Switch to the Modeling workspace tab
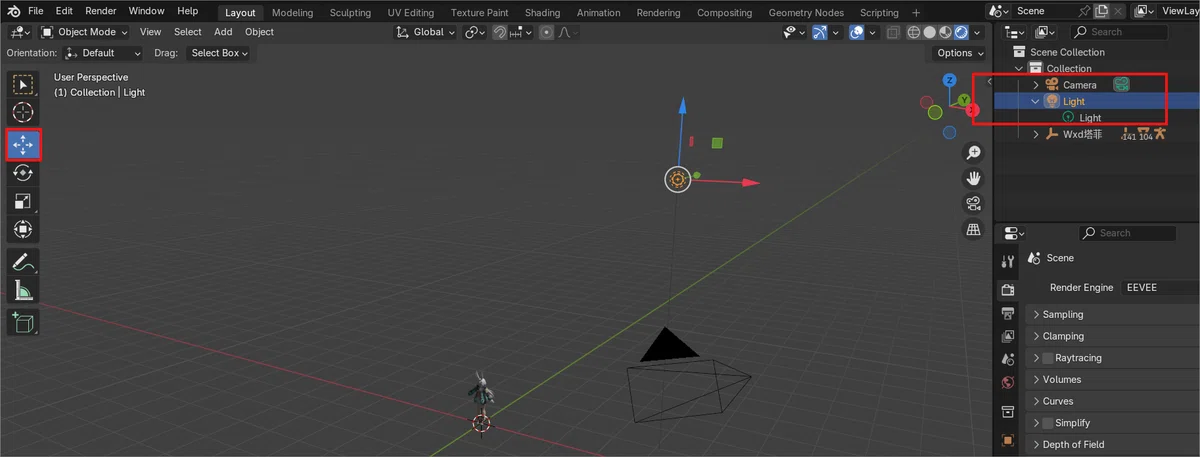The width and height of the screenshot is (1200, 457). click(x=292, y=12)
